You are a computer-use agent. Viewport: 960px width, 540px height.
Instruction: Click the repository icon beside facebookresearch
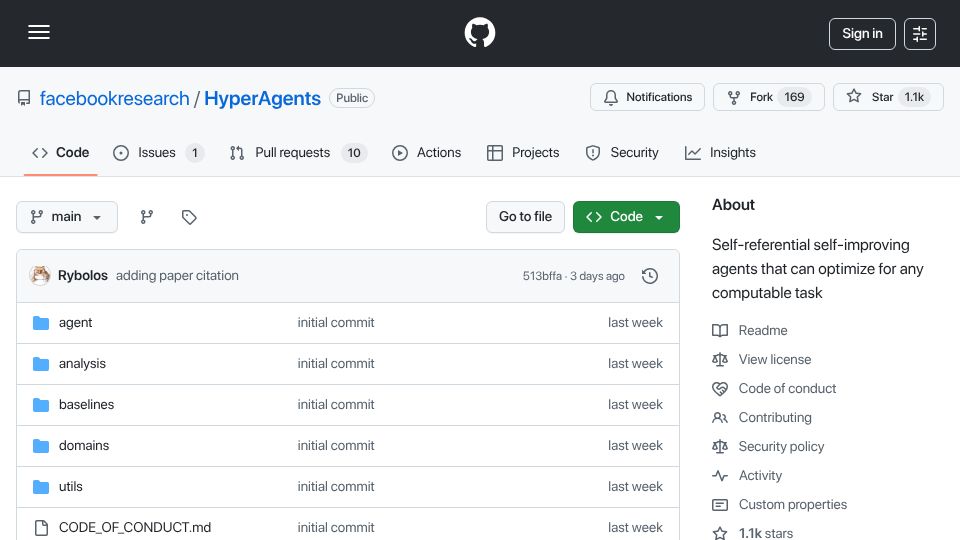(x=24, y=98)
